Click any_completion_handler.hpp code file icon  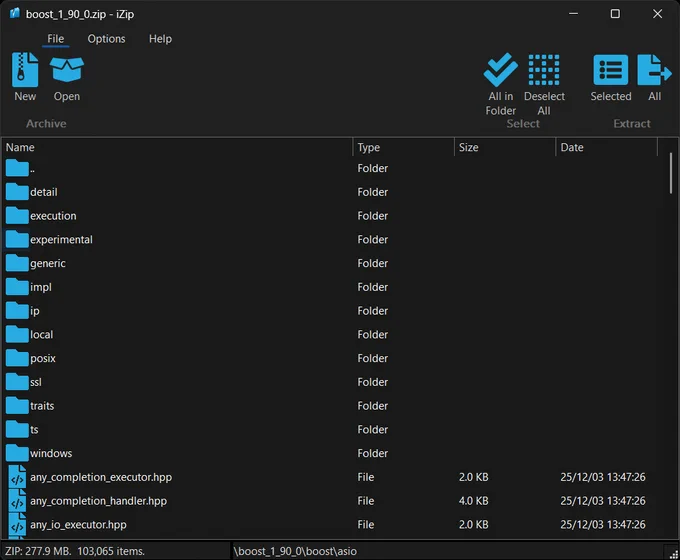17,501
